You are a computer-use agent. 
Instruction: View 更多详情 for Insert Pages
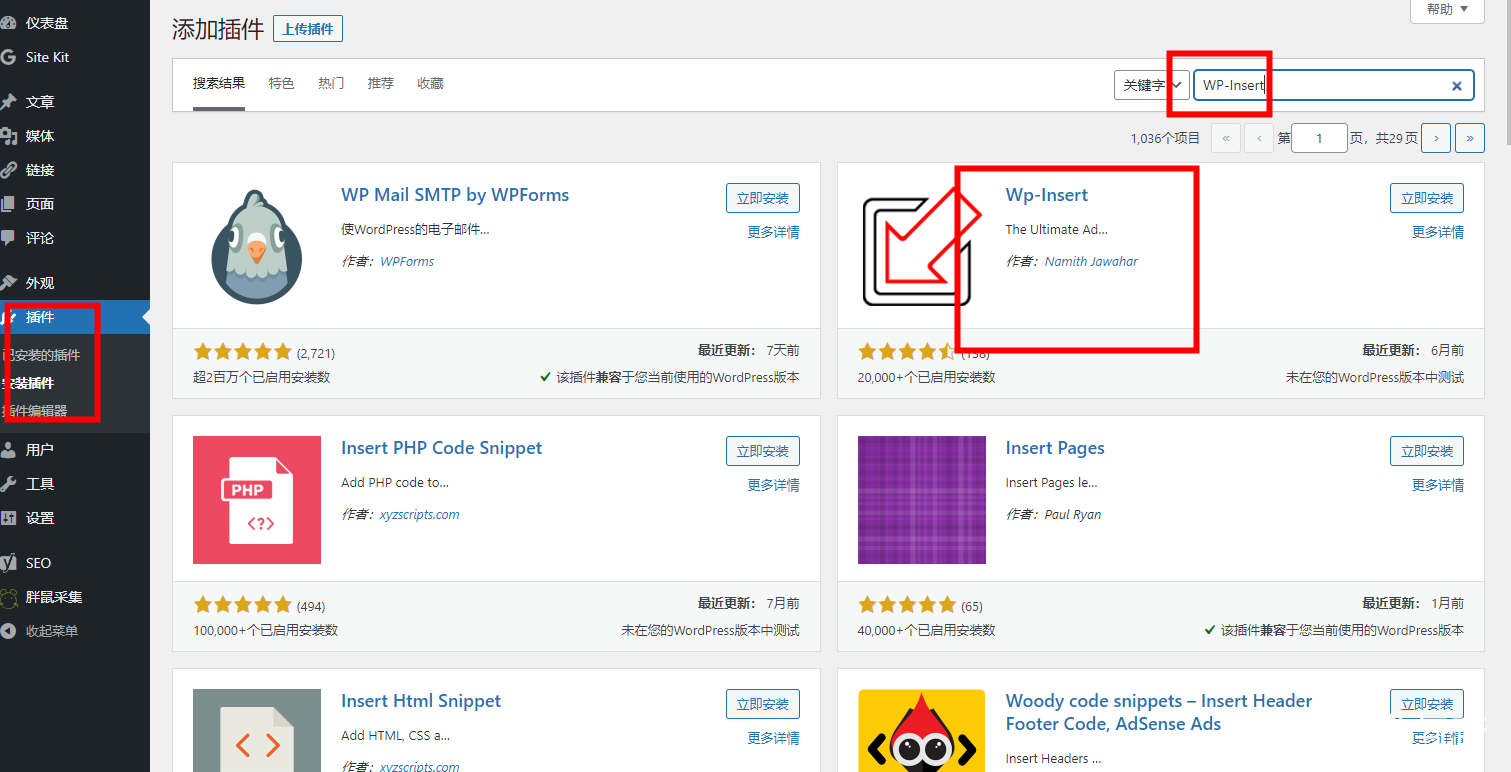tap(1438, 485)
